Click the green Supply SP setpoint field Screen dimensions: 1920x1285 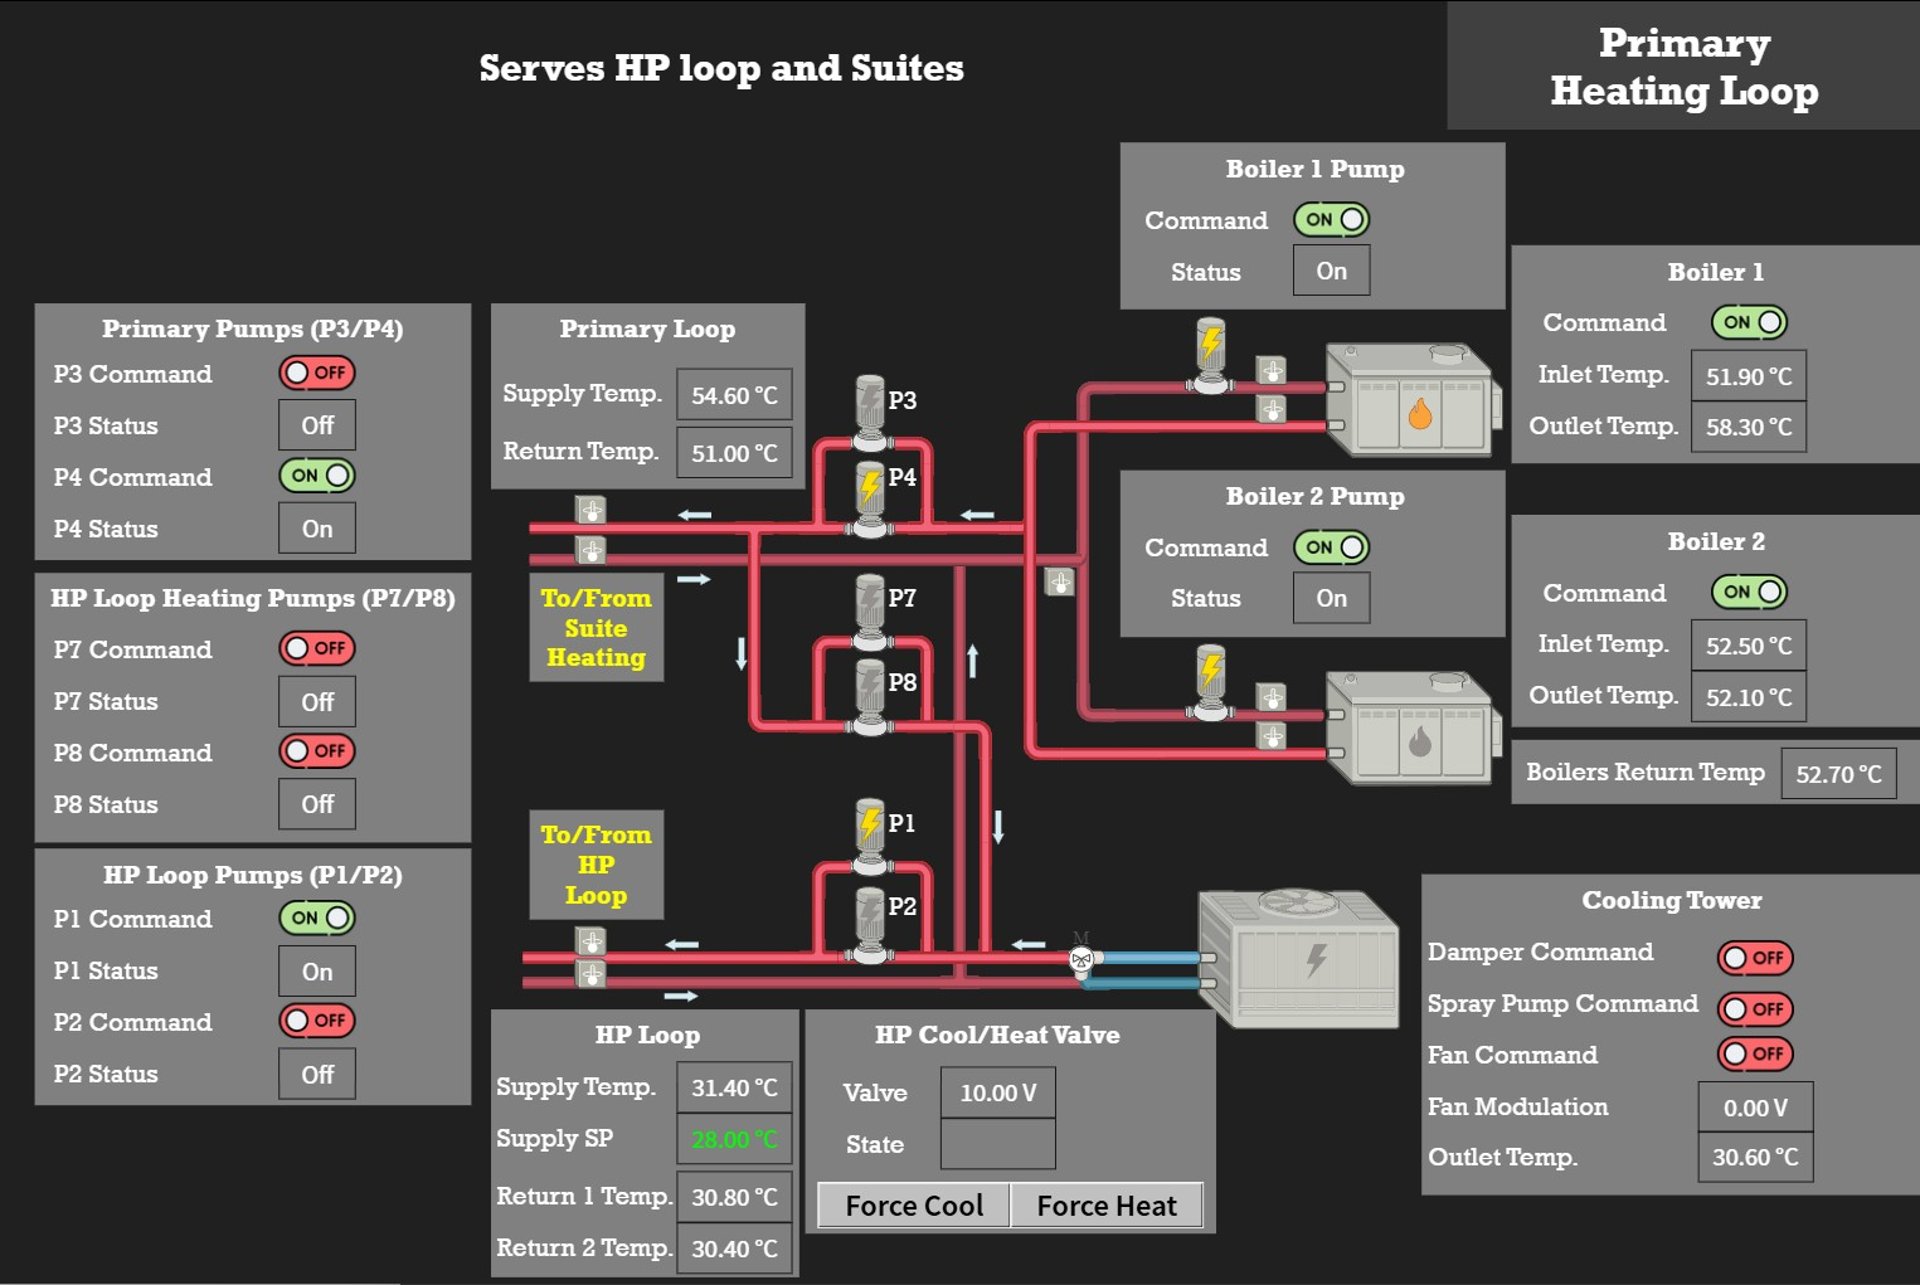(x=734, y=1139)
